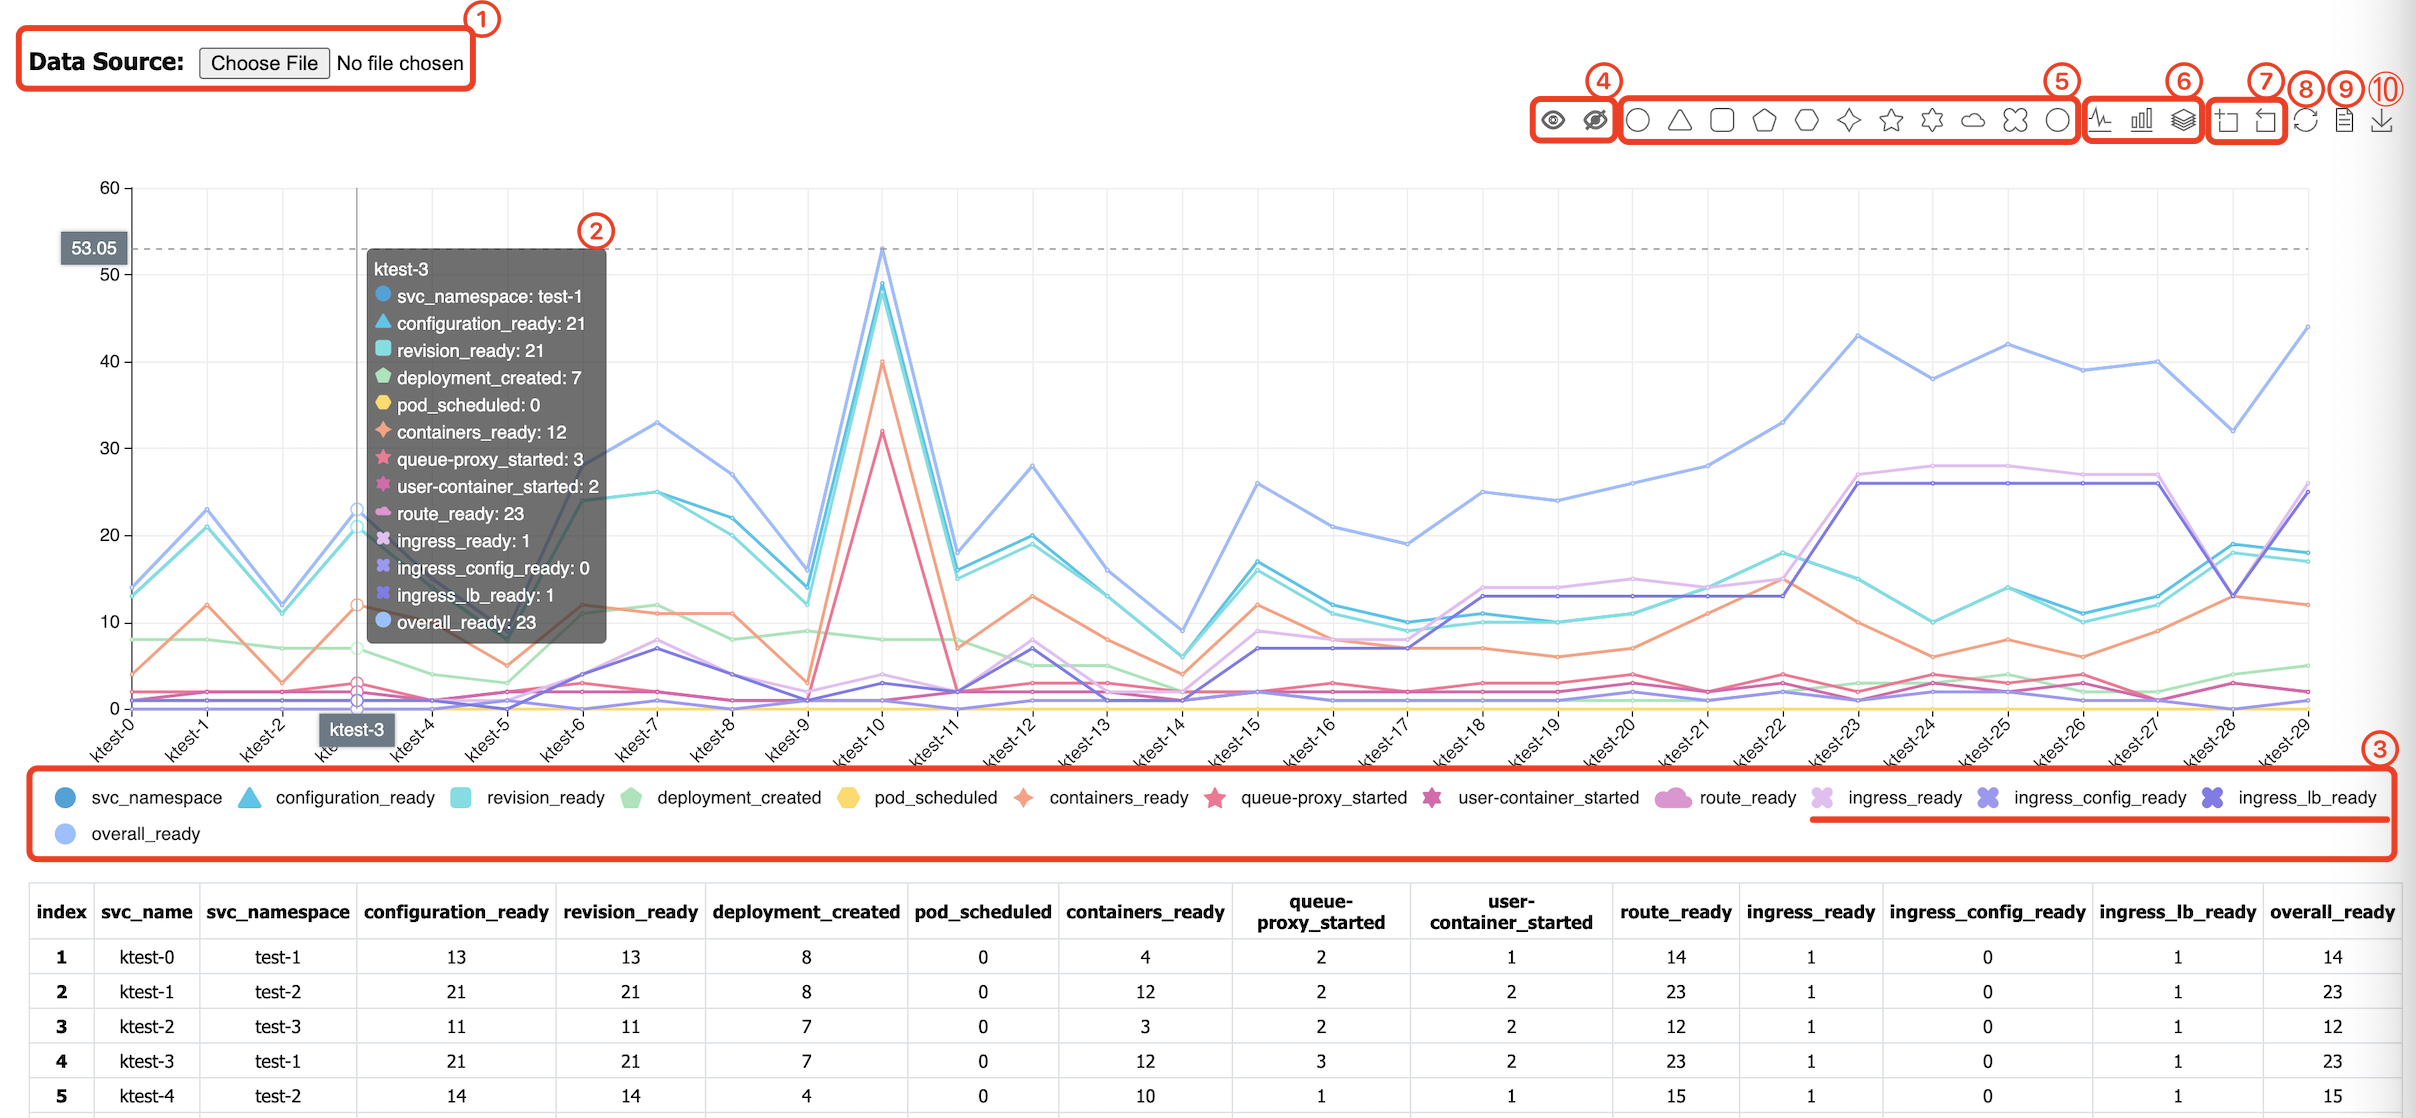Toggle stacked layers chart mode
This screenshot has width=2416, height=1118.
tap(2183, 121)
